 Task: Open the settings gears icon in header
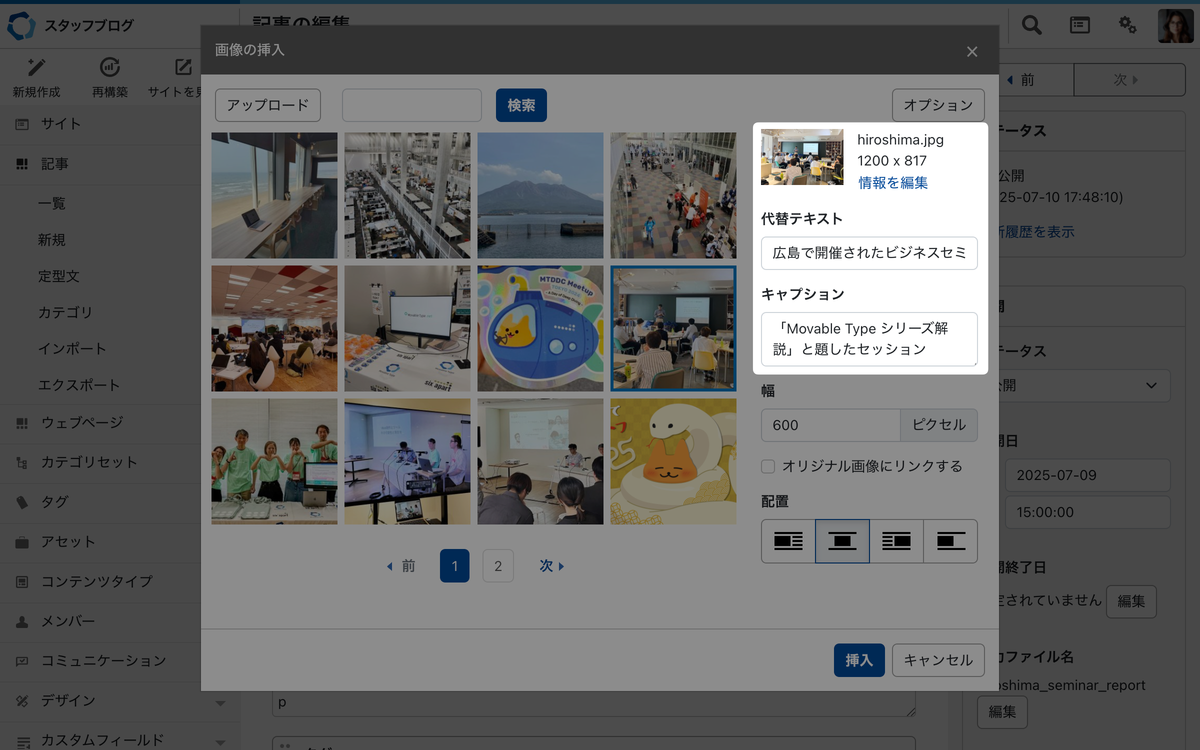[x=1128, y=25]
